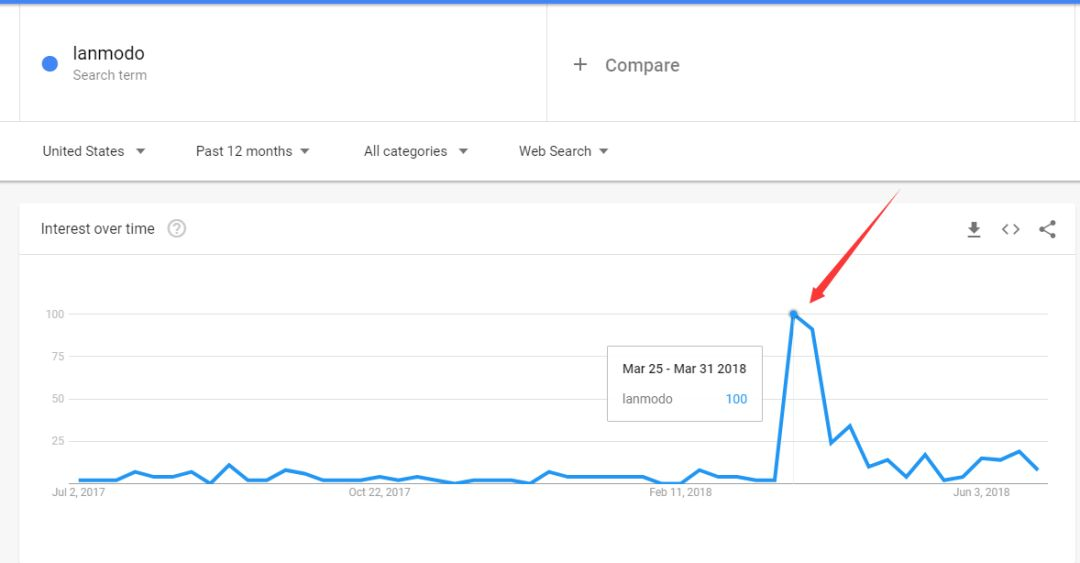
Task: Select the peak data point at 100
Action: 793,314
